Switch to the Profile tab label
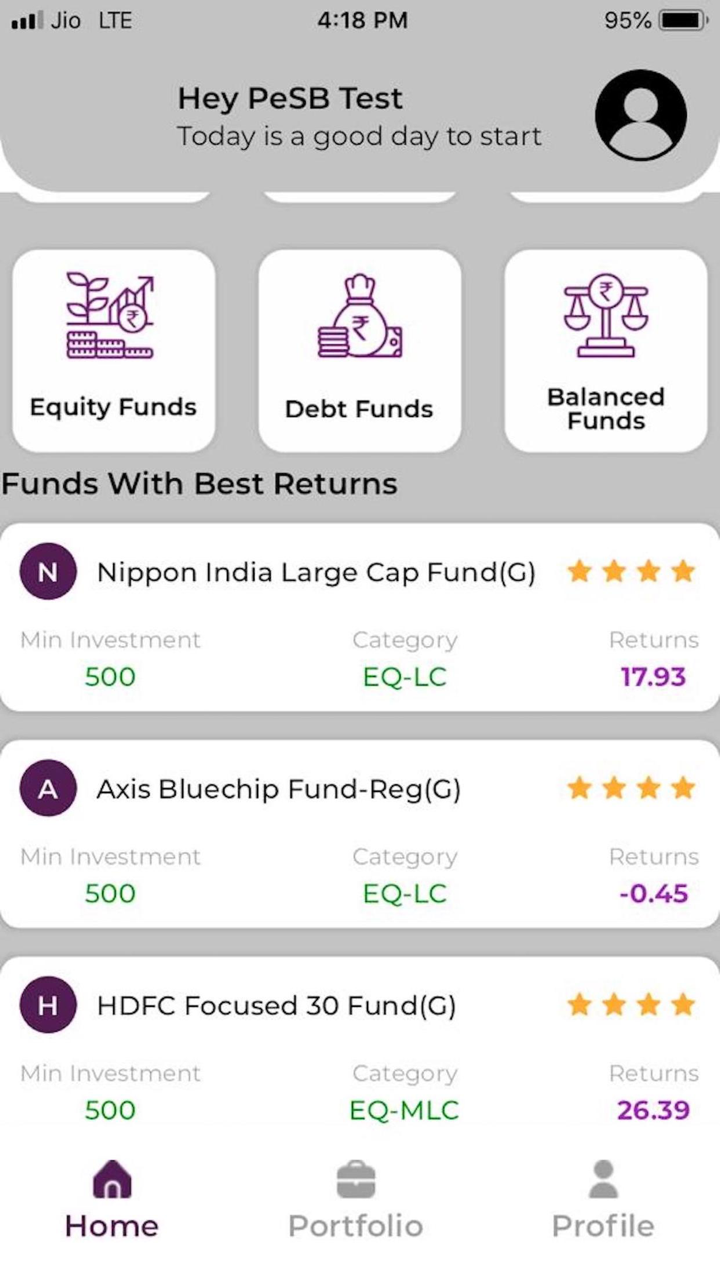 point(603,1226)
